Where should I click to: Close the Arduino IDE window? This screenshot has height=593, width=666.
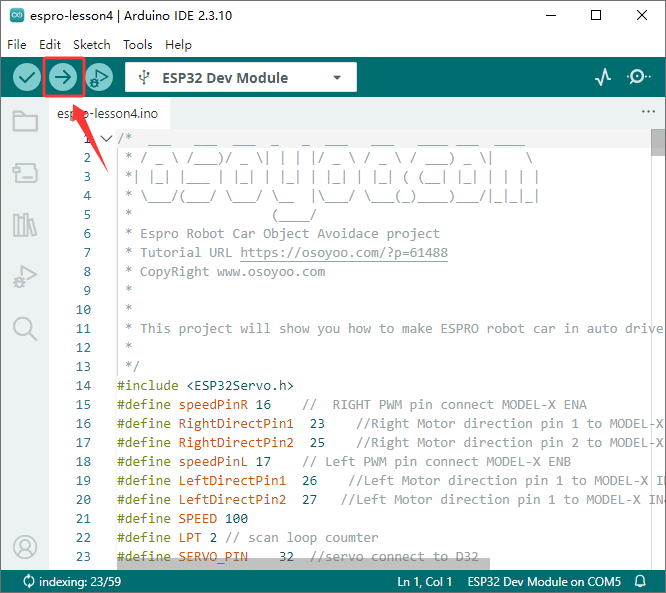tap(642, 15)
